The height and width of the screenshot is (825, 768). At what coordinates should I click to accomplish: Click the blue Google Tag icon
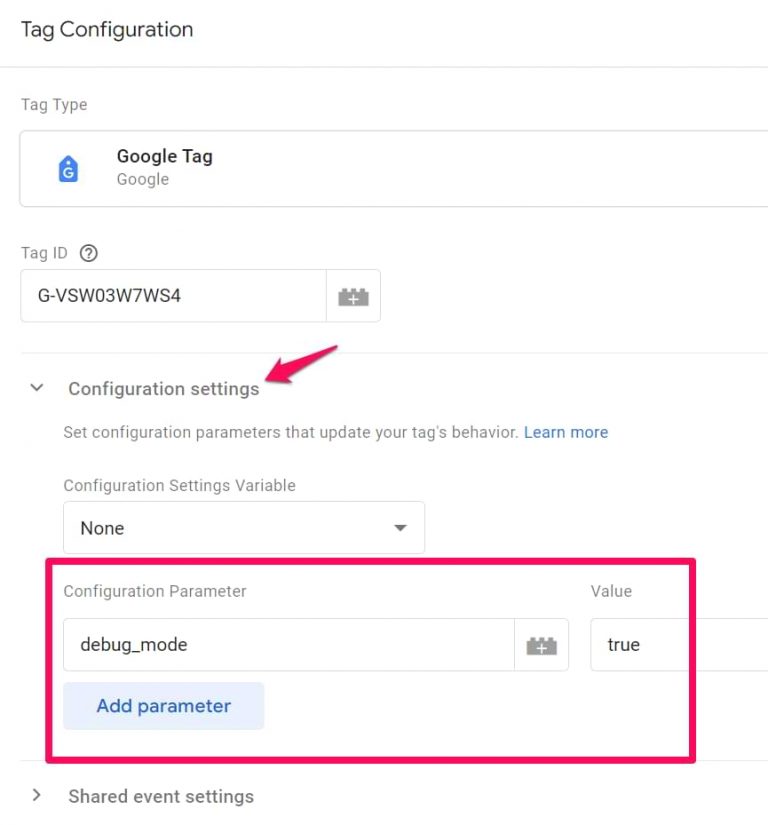point(67,168)
